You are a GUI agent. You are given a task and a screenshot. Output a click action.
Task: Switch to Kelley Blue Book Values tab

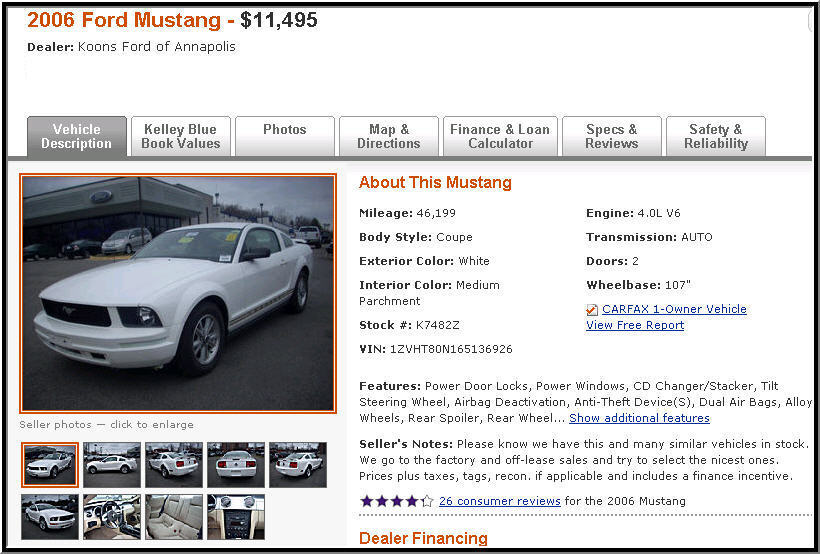click(x=180, y=136)
